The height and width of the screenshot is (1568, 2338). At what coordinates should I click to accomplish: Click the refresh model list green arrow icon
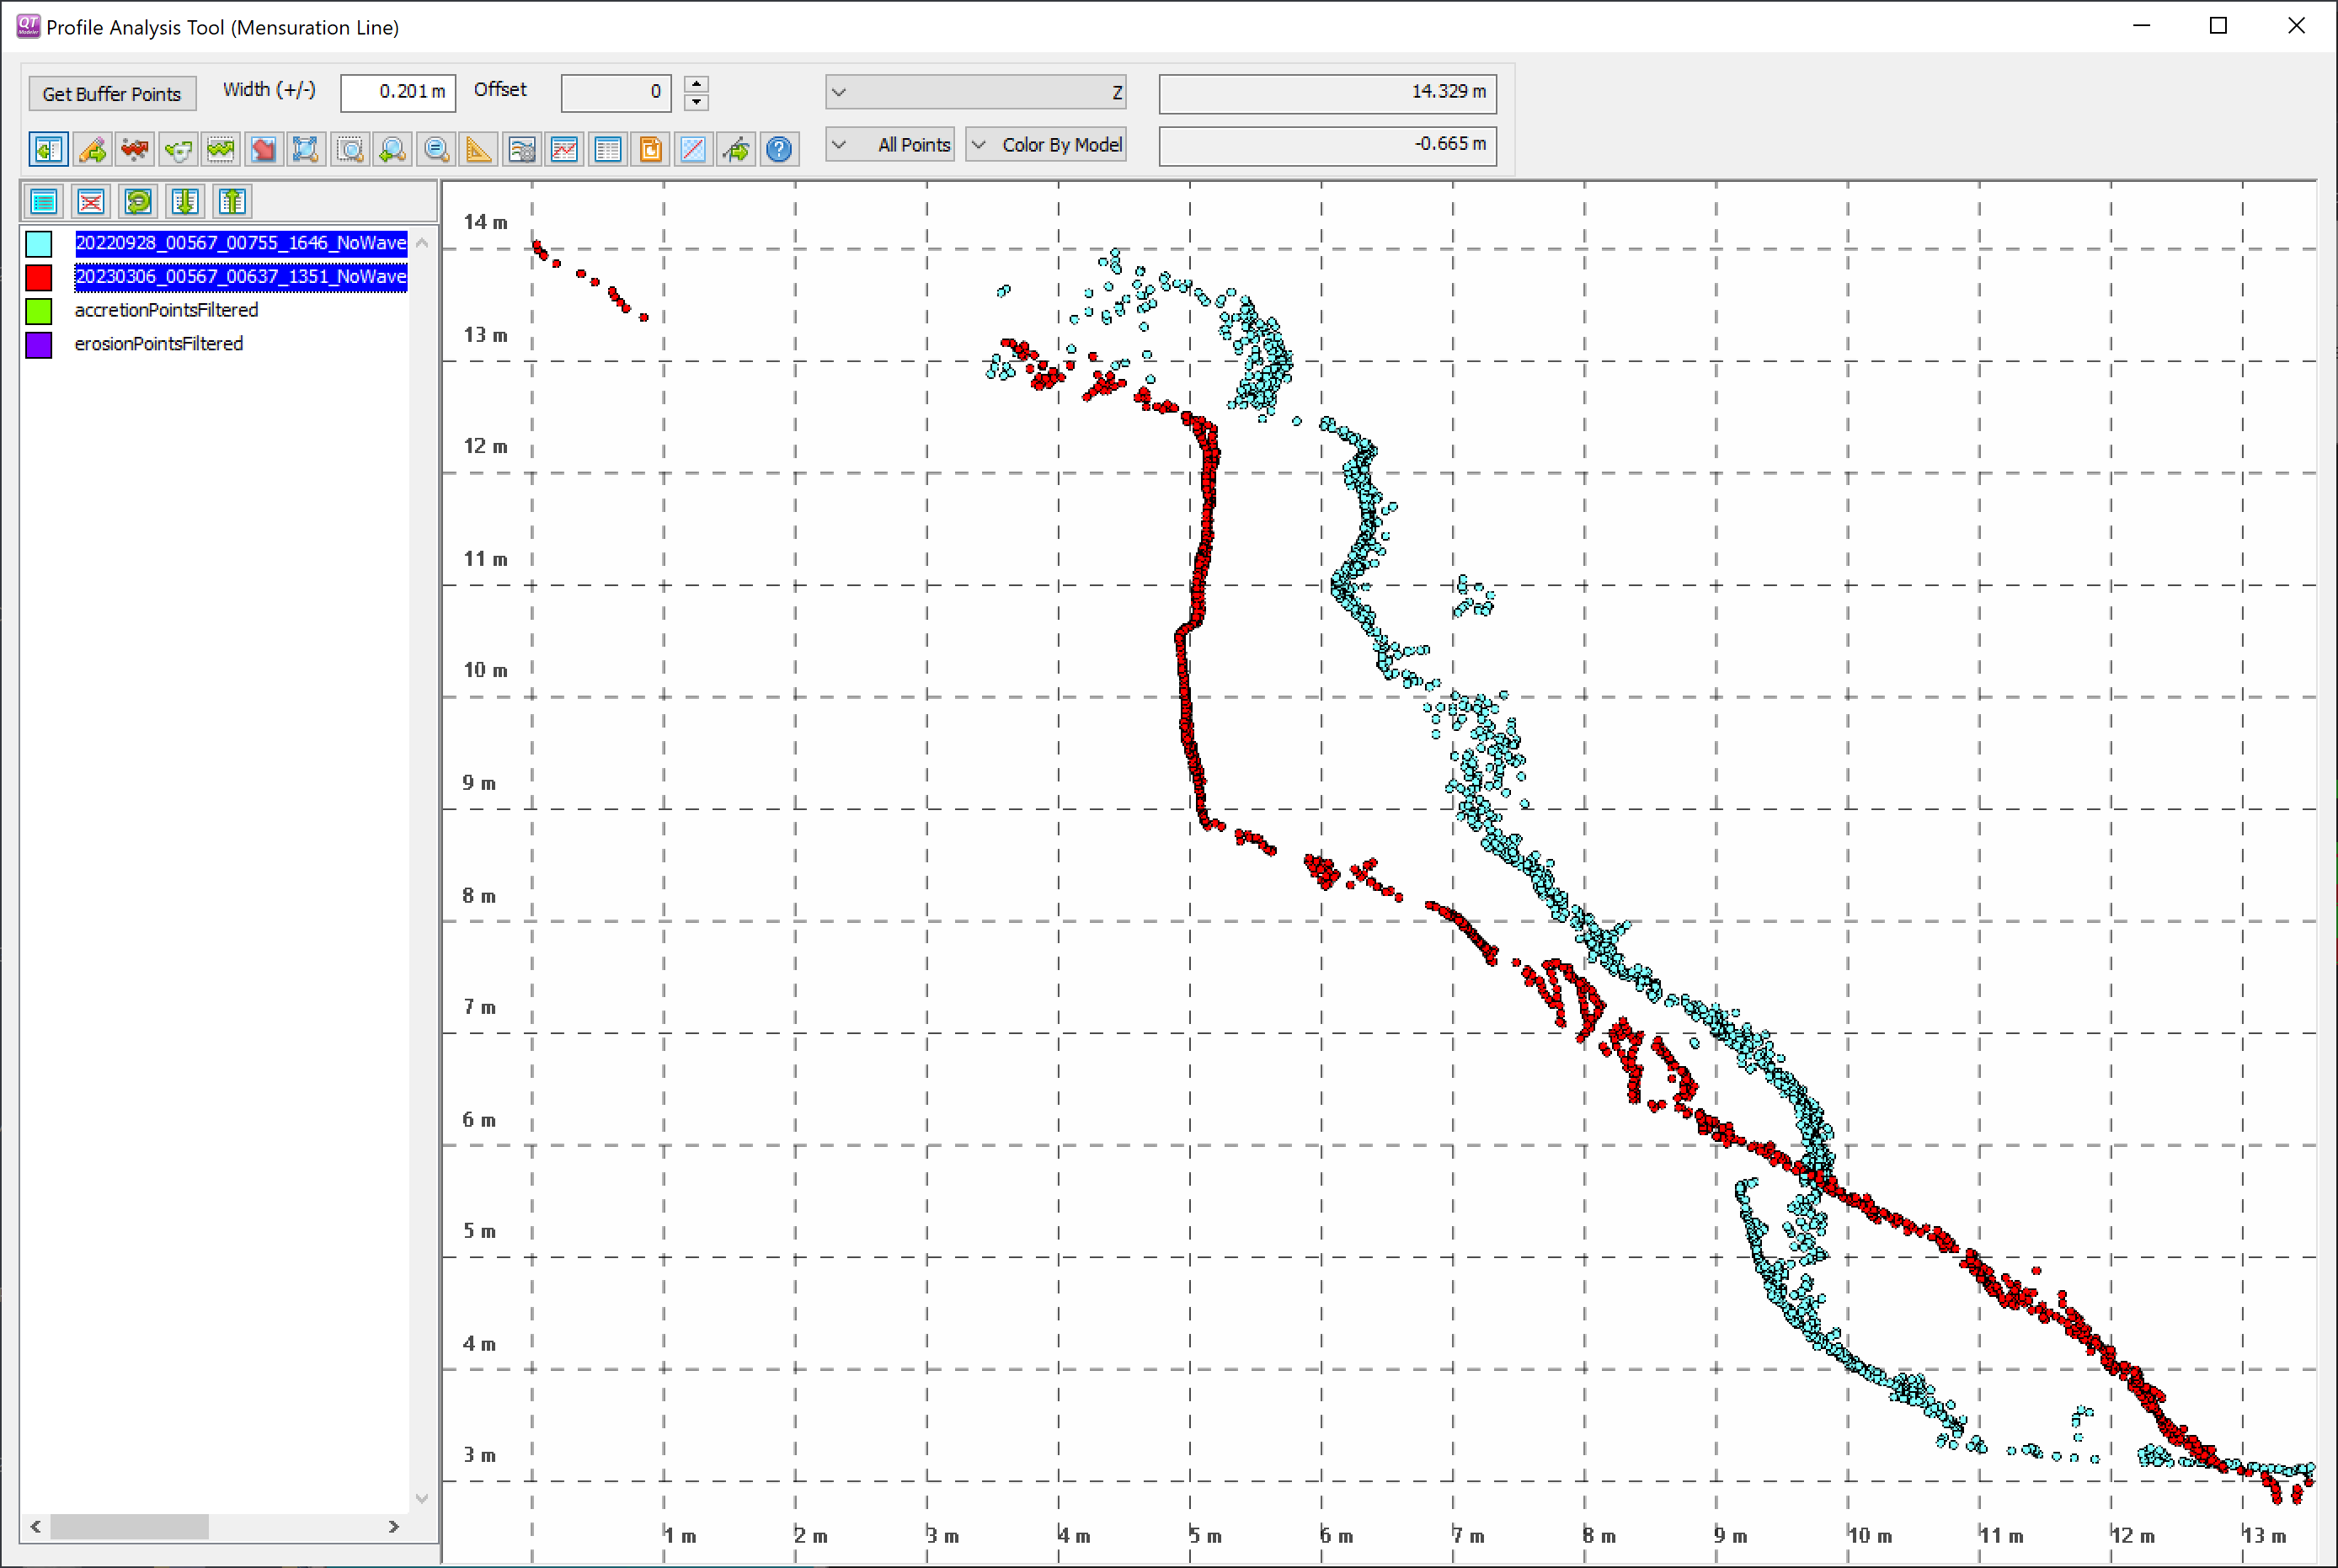[x=138, y=202]
